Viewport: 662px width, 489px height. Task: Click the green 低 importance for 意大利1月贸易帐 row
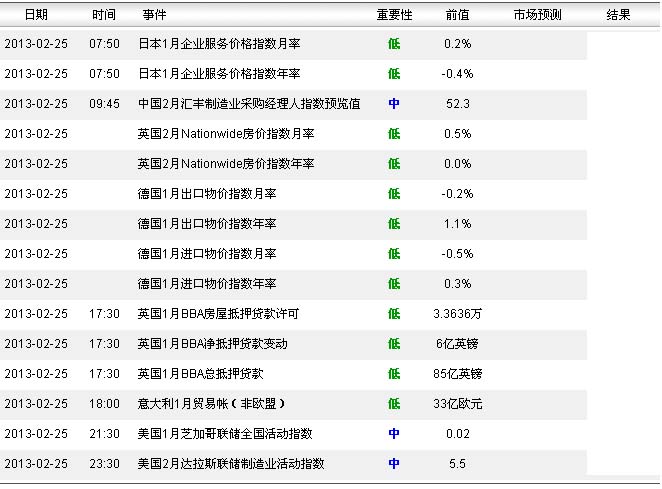pos(394,404)
